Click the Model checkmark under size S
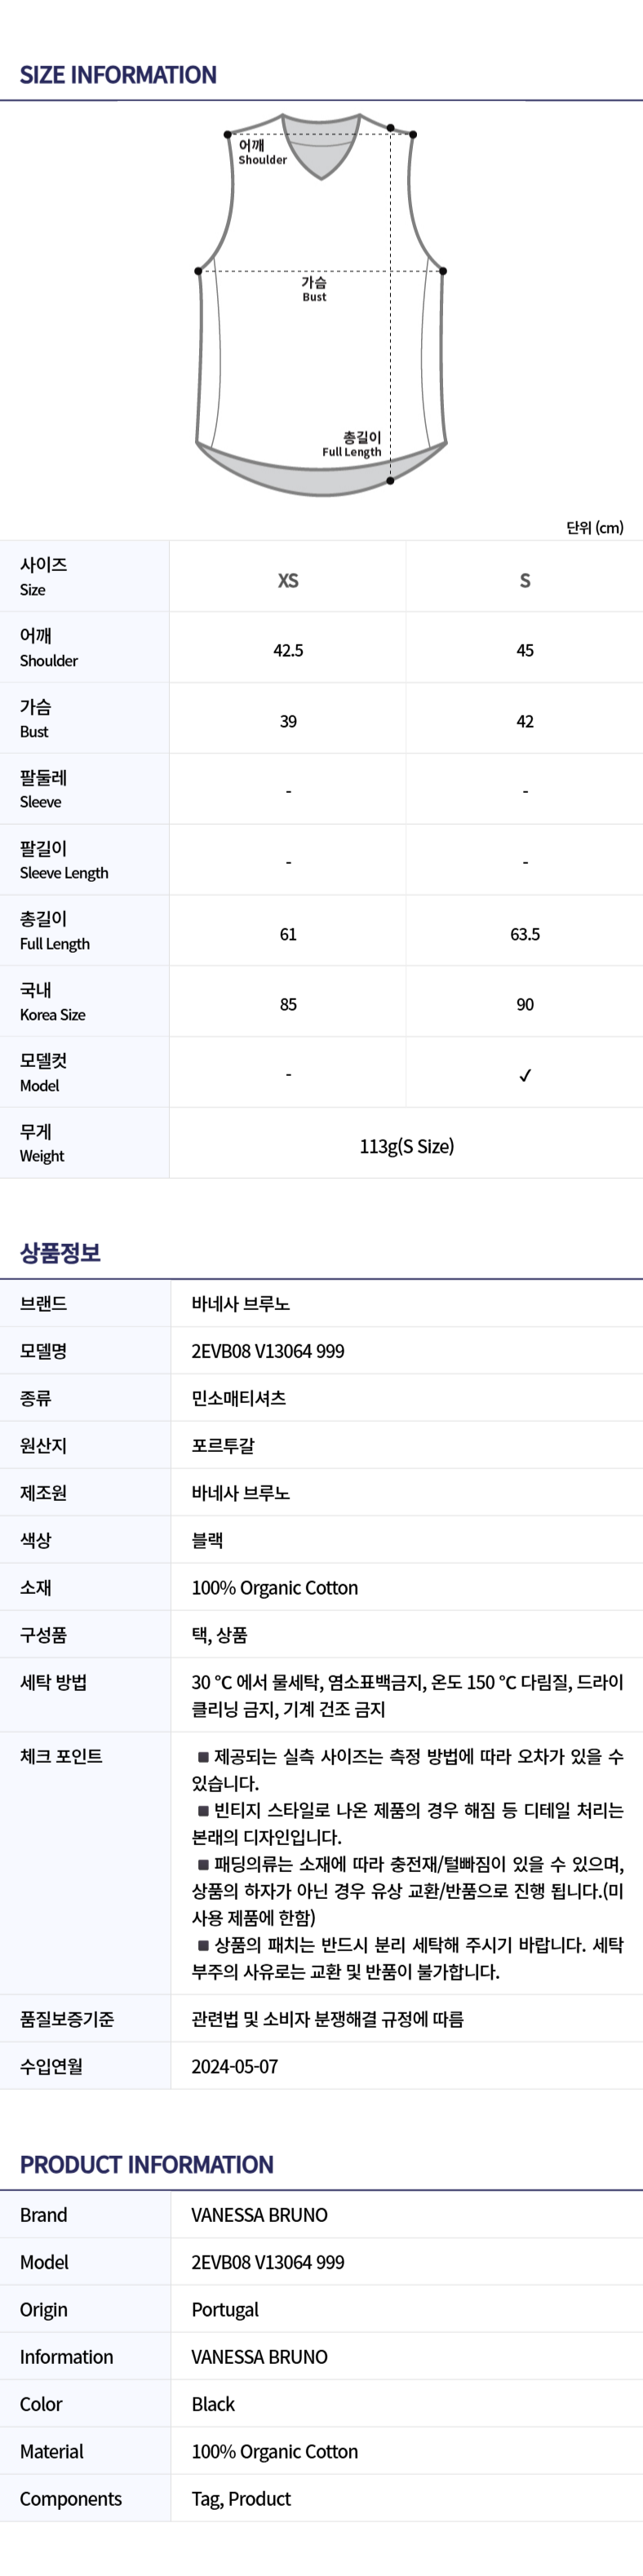Image resolution: width=643 pixels, height=2576 pixels. pyautogui.click(x=525, y=1075)
